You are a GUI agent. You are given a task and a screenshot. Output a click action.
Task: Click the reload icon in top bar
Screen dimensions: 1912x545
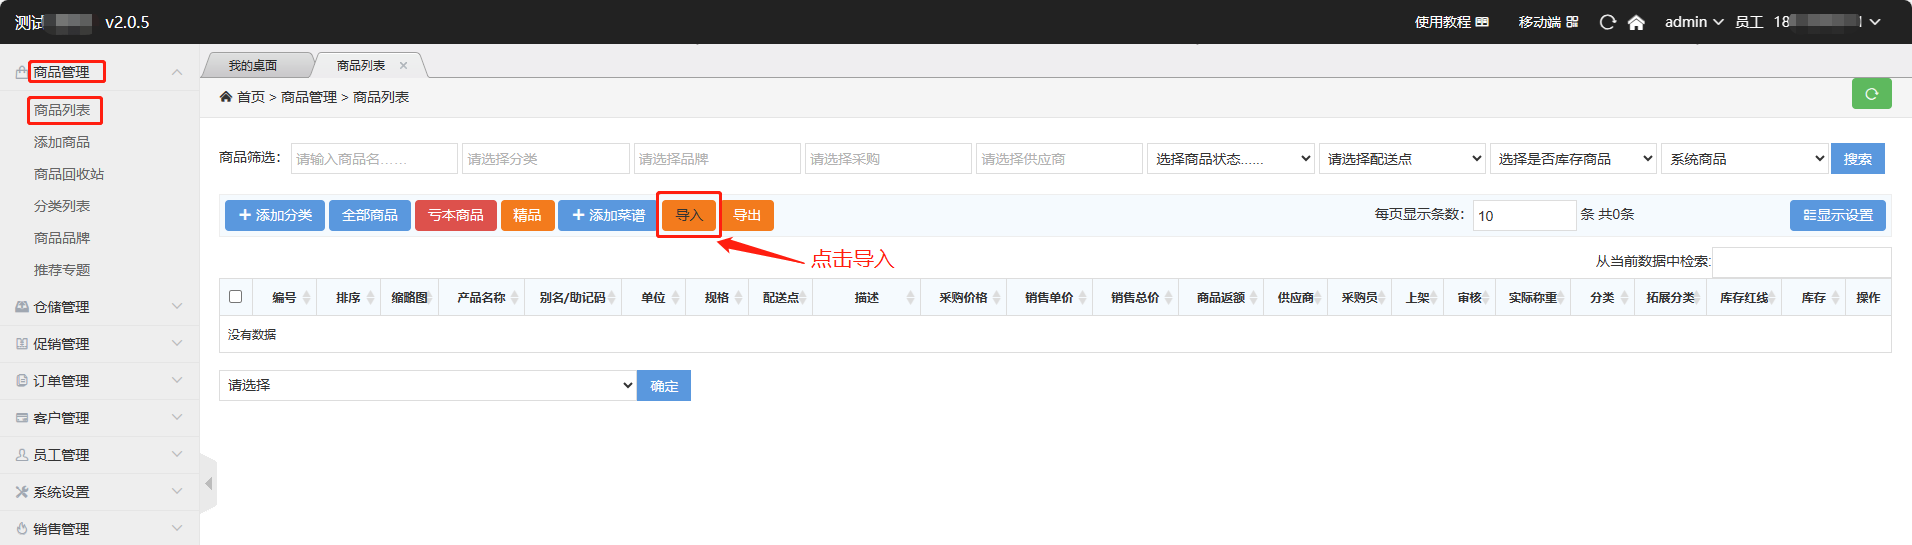pos(1607,22)
